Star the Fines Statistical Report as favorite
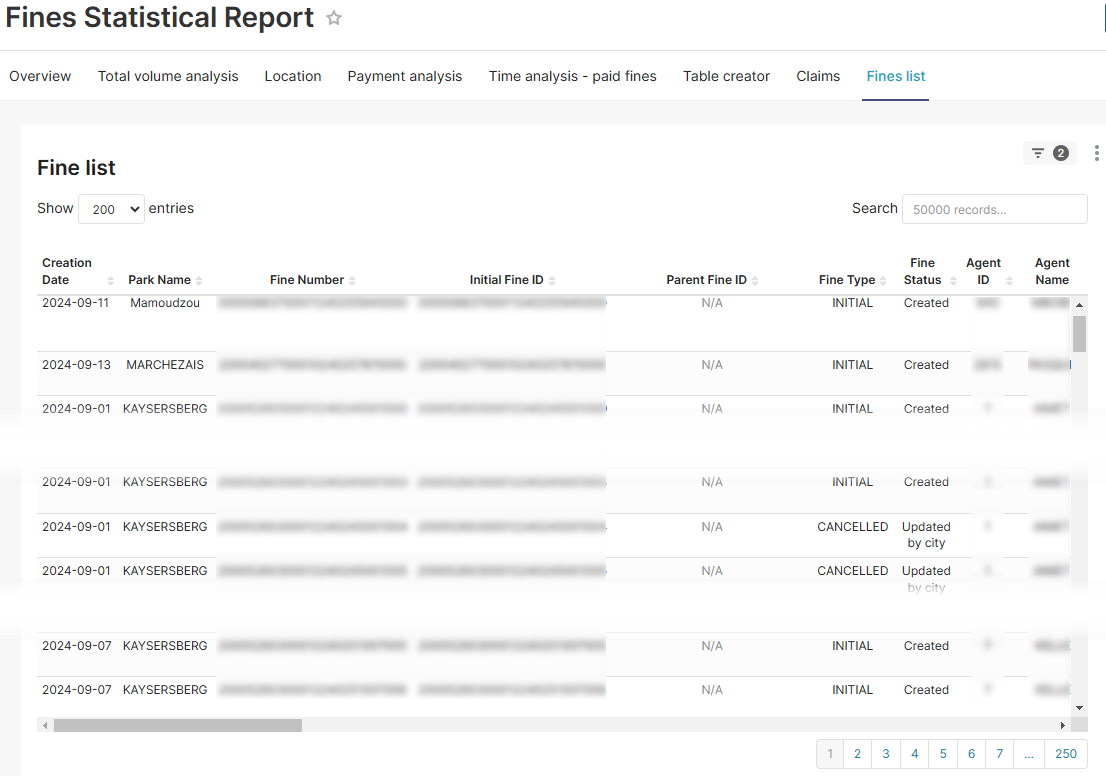 coord(334,18)
